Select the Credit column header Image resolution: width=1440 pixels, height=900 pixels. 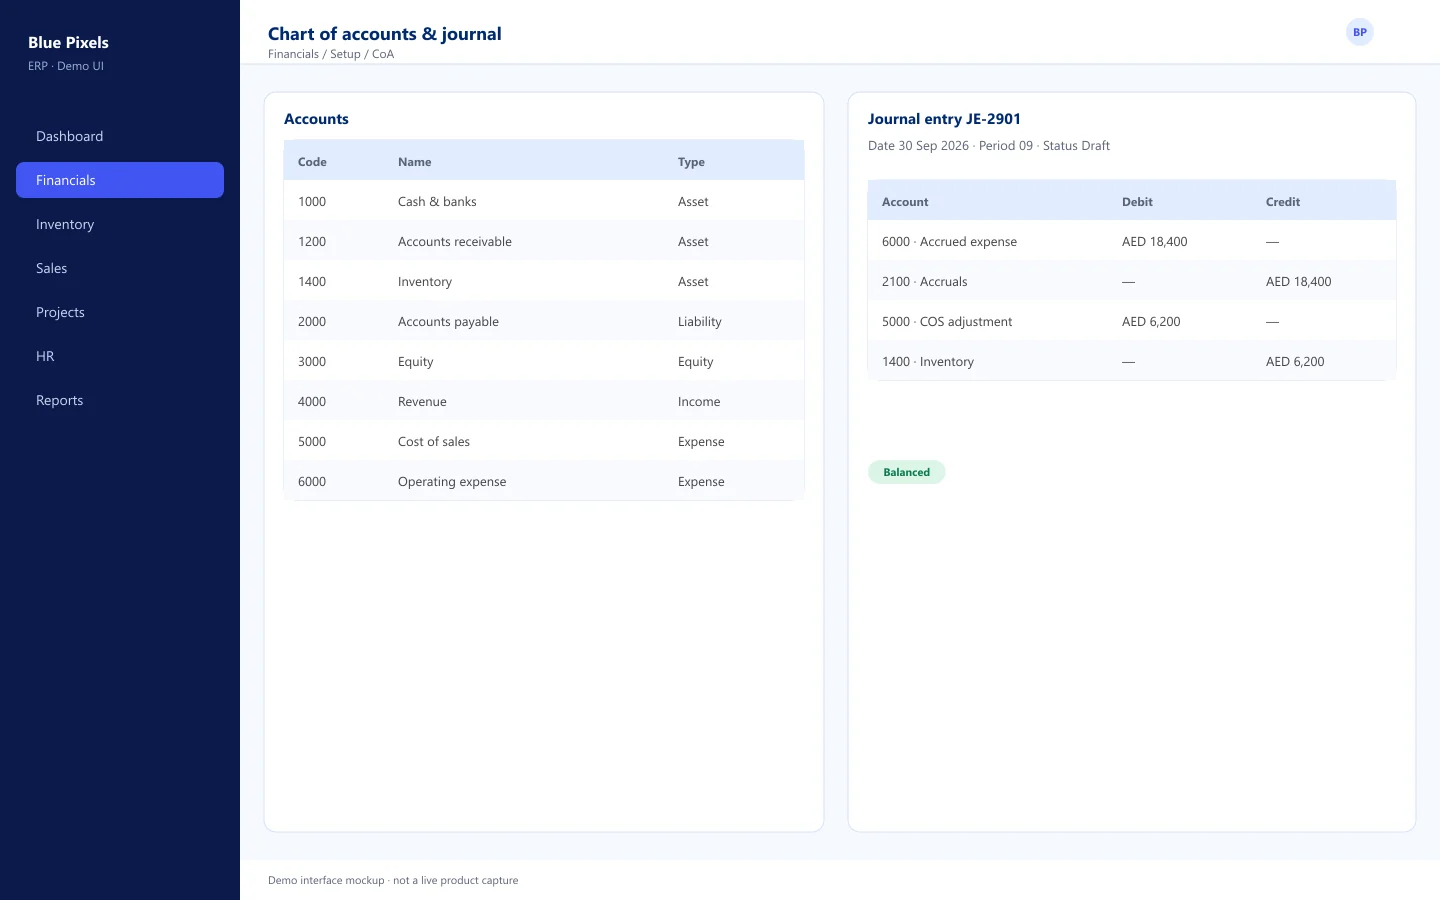click(x=1283, y=202)
